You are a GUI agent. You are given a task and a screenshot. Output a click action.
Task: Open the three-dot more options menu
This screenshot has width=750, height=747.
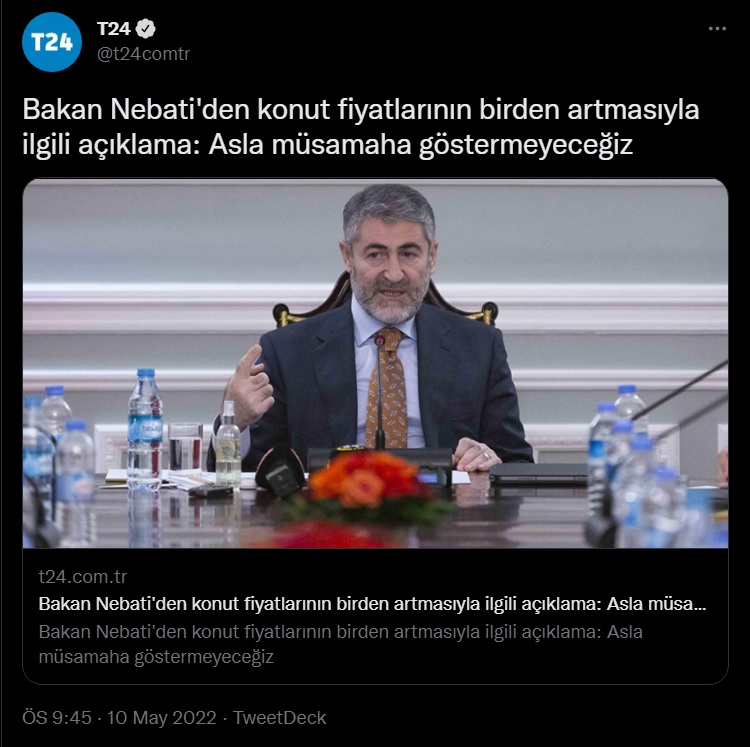point(717,29)
